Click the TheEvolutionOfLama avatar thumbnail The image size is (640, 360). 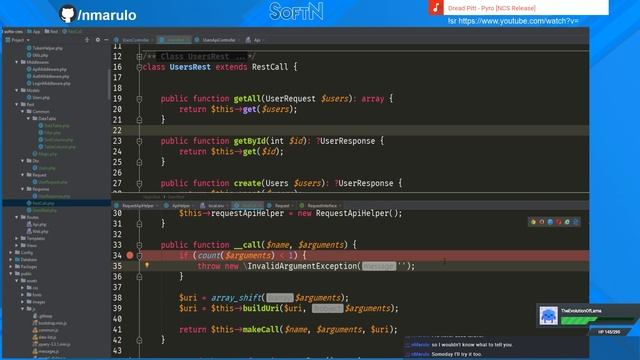[x=548, y=316]
